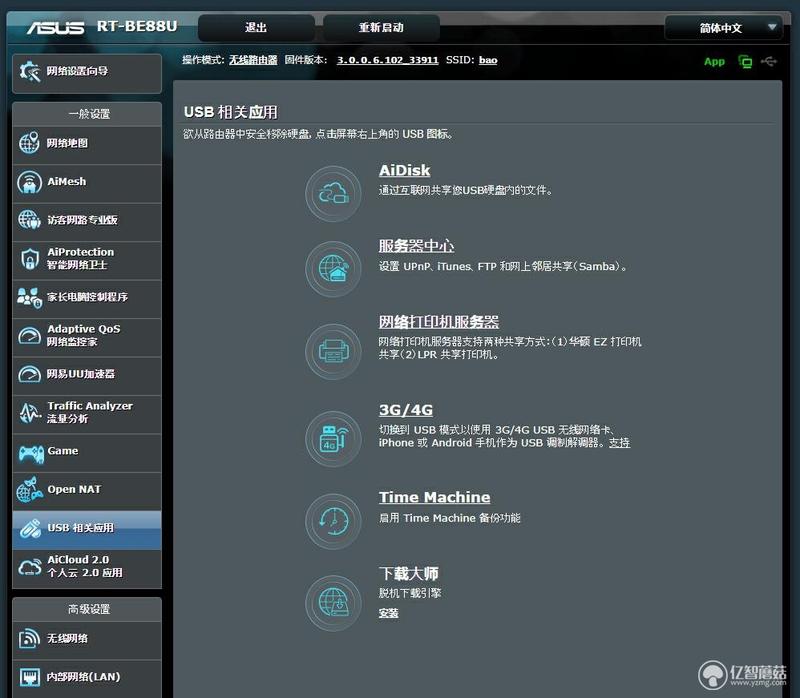Select Adaptive QoS 网络监控家 menu item
The width and height of the screenshot is (800, 698).
coord(87,336)
